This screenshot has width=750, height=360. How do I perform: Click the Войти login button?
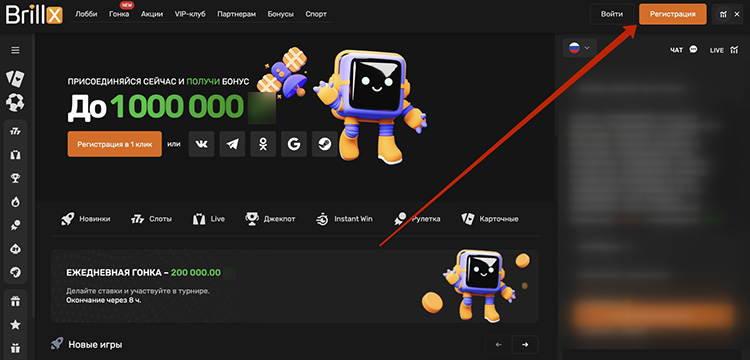[x=612, y=14]
